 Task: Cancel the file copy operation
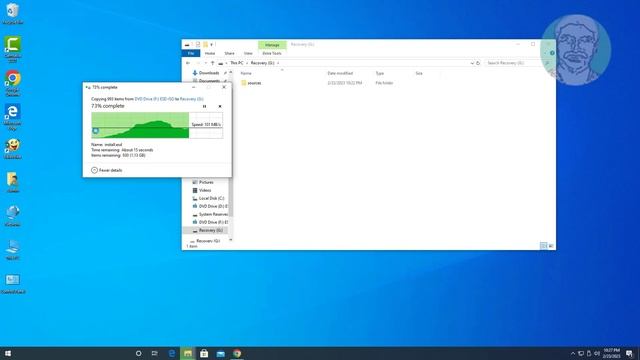[x=220, y=106]
